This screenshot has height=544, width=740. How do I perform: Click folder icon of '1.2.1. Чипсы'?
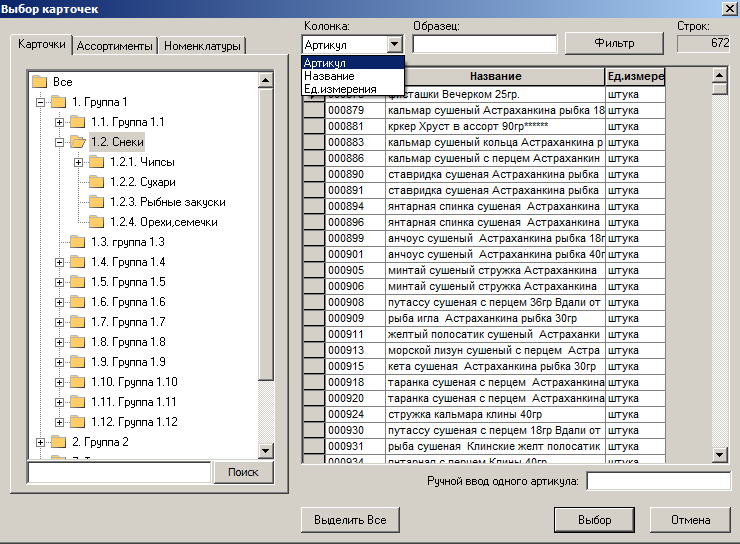click(96, 162)
